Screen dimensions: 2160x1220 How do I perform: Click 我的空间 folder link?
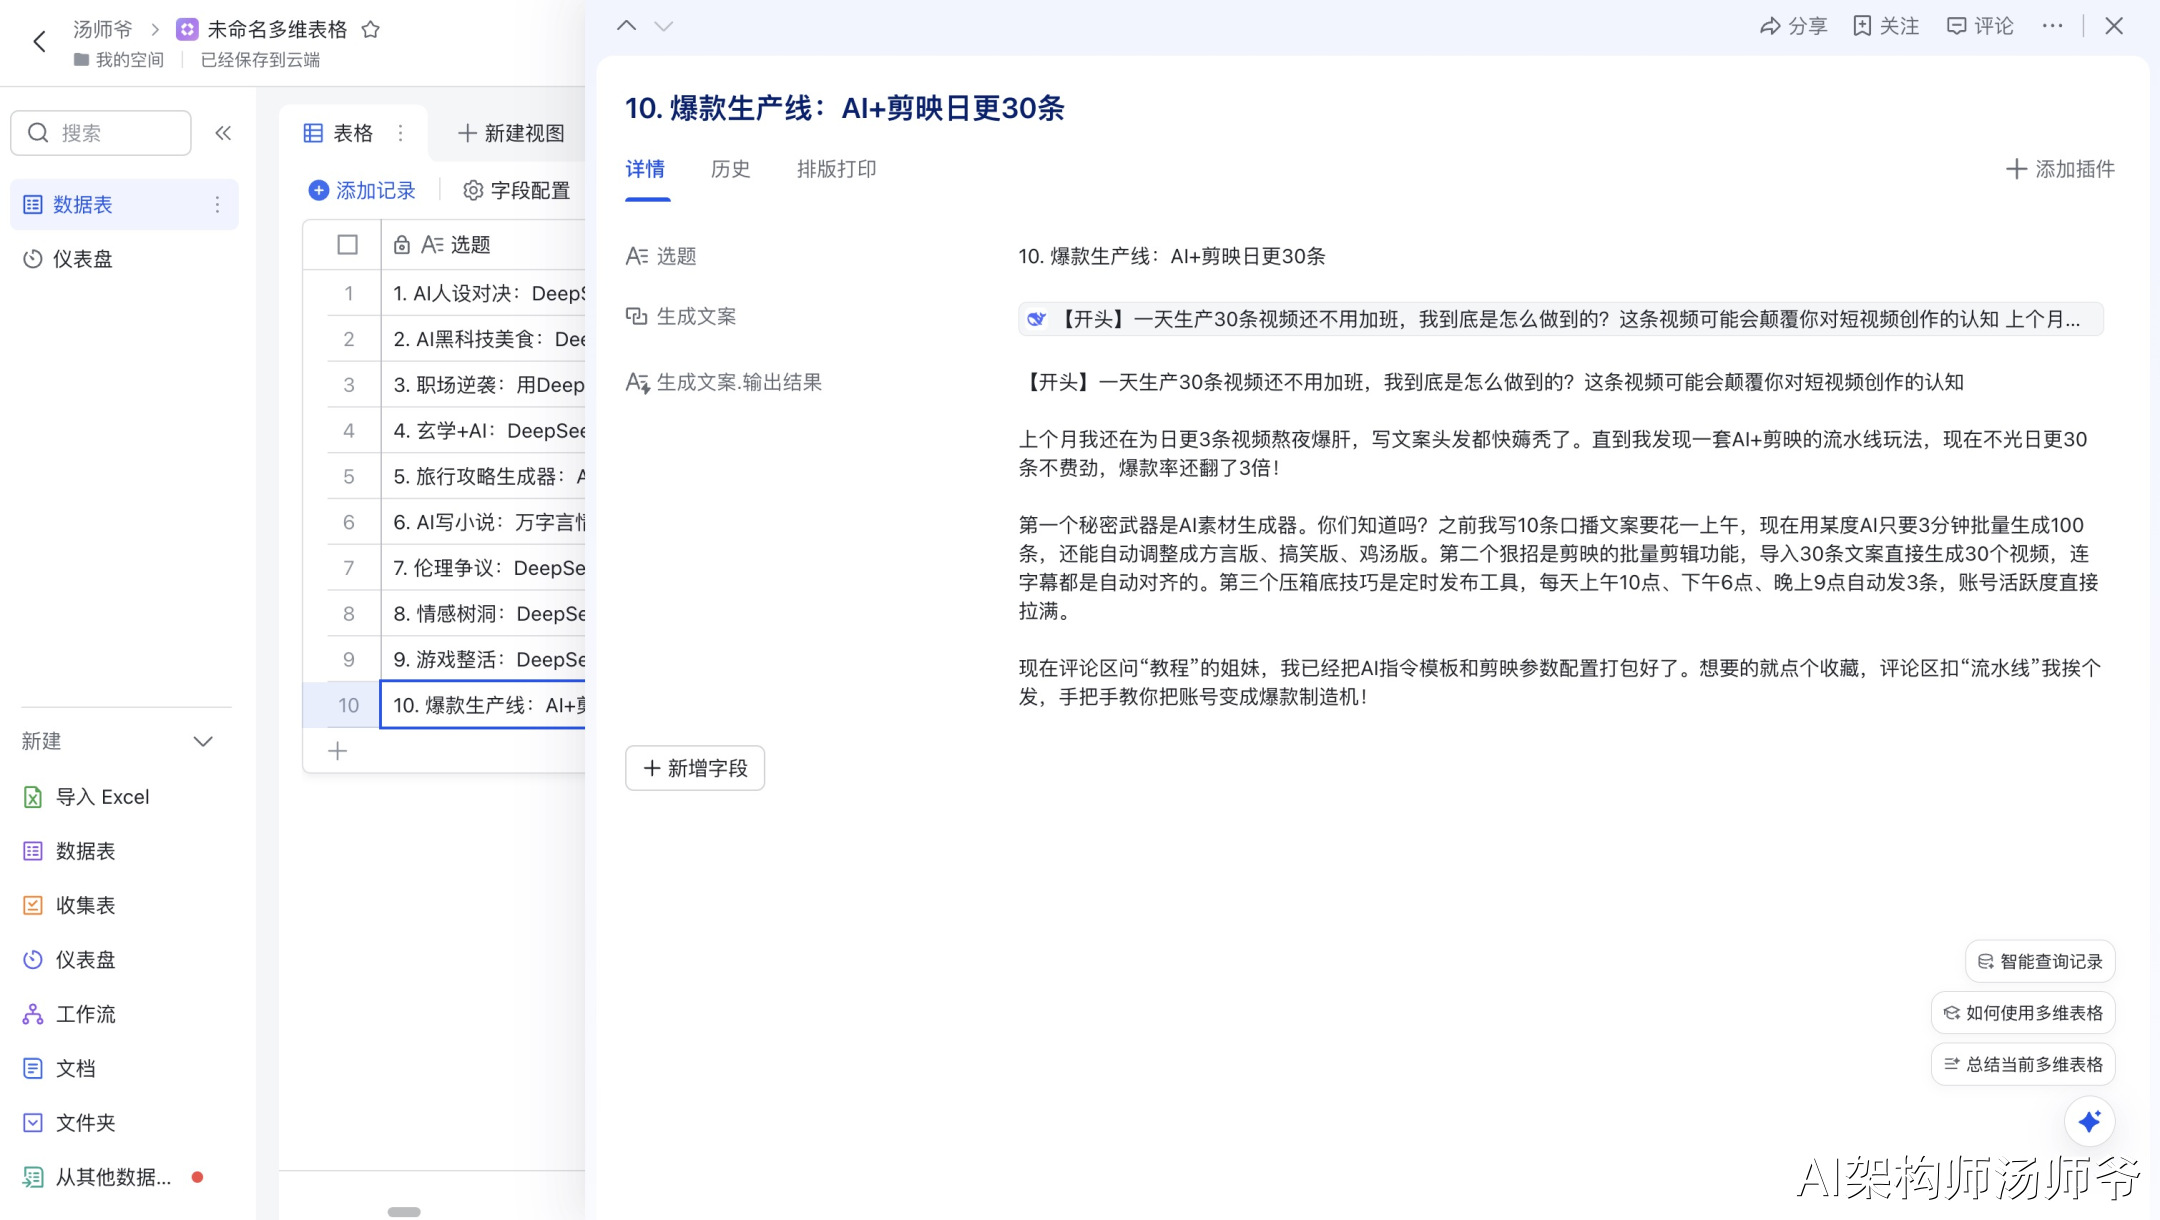119,60
